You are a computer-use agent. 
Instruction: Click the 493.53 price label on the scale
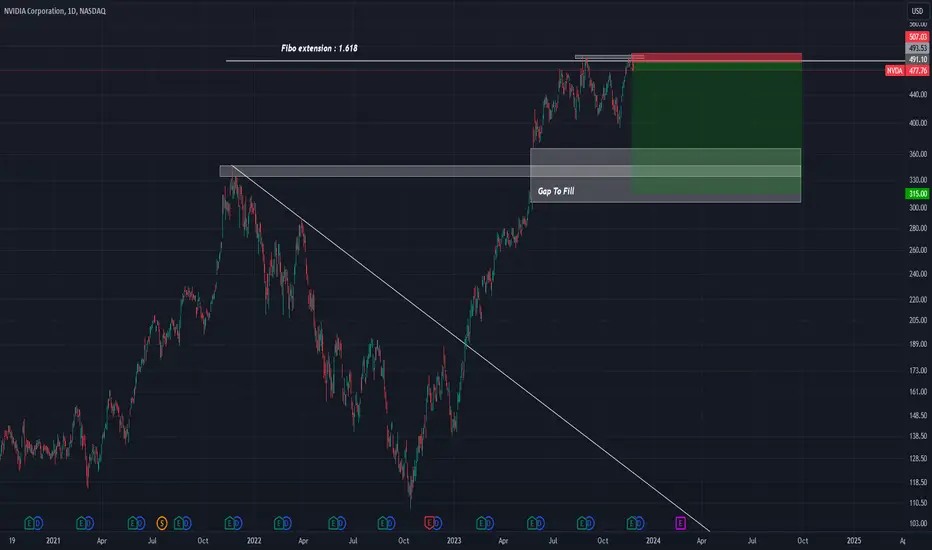tap(917, 48)
